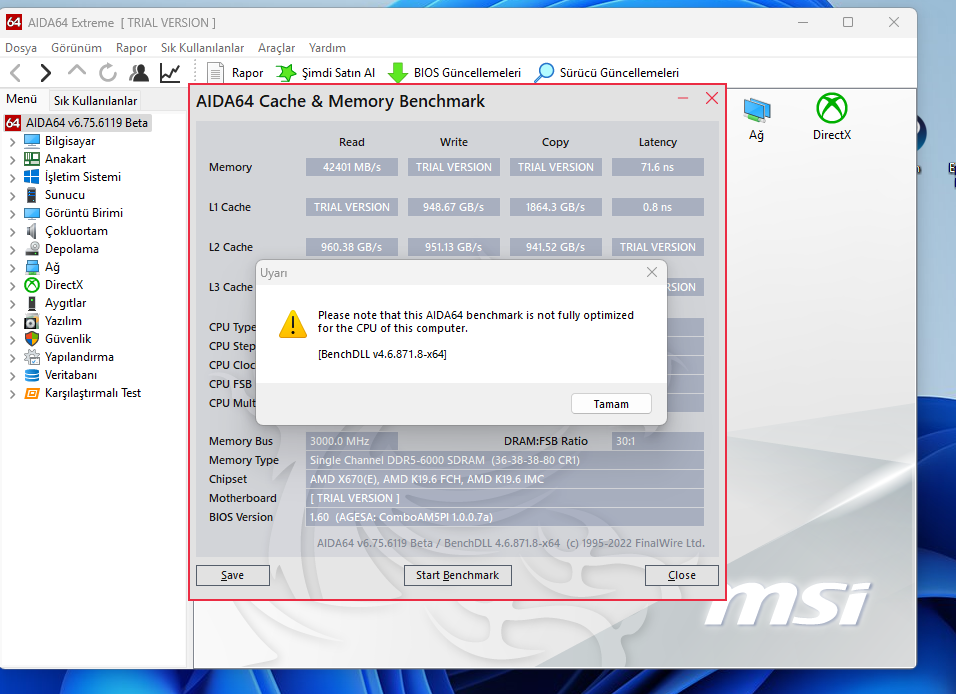
Task: Click the Save benchmark button
Action: pos(232,575)
